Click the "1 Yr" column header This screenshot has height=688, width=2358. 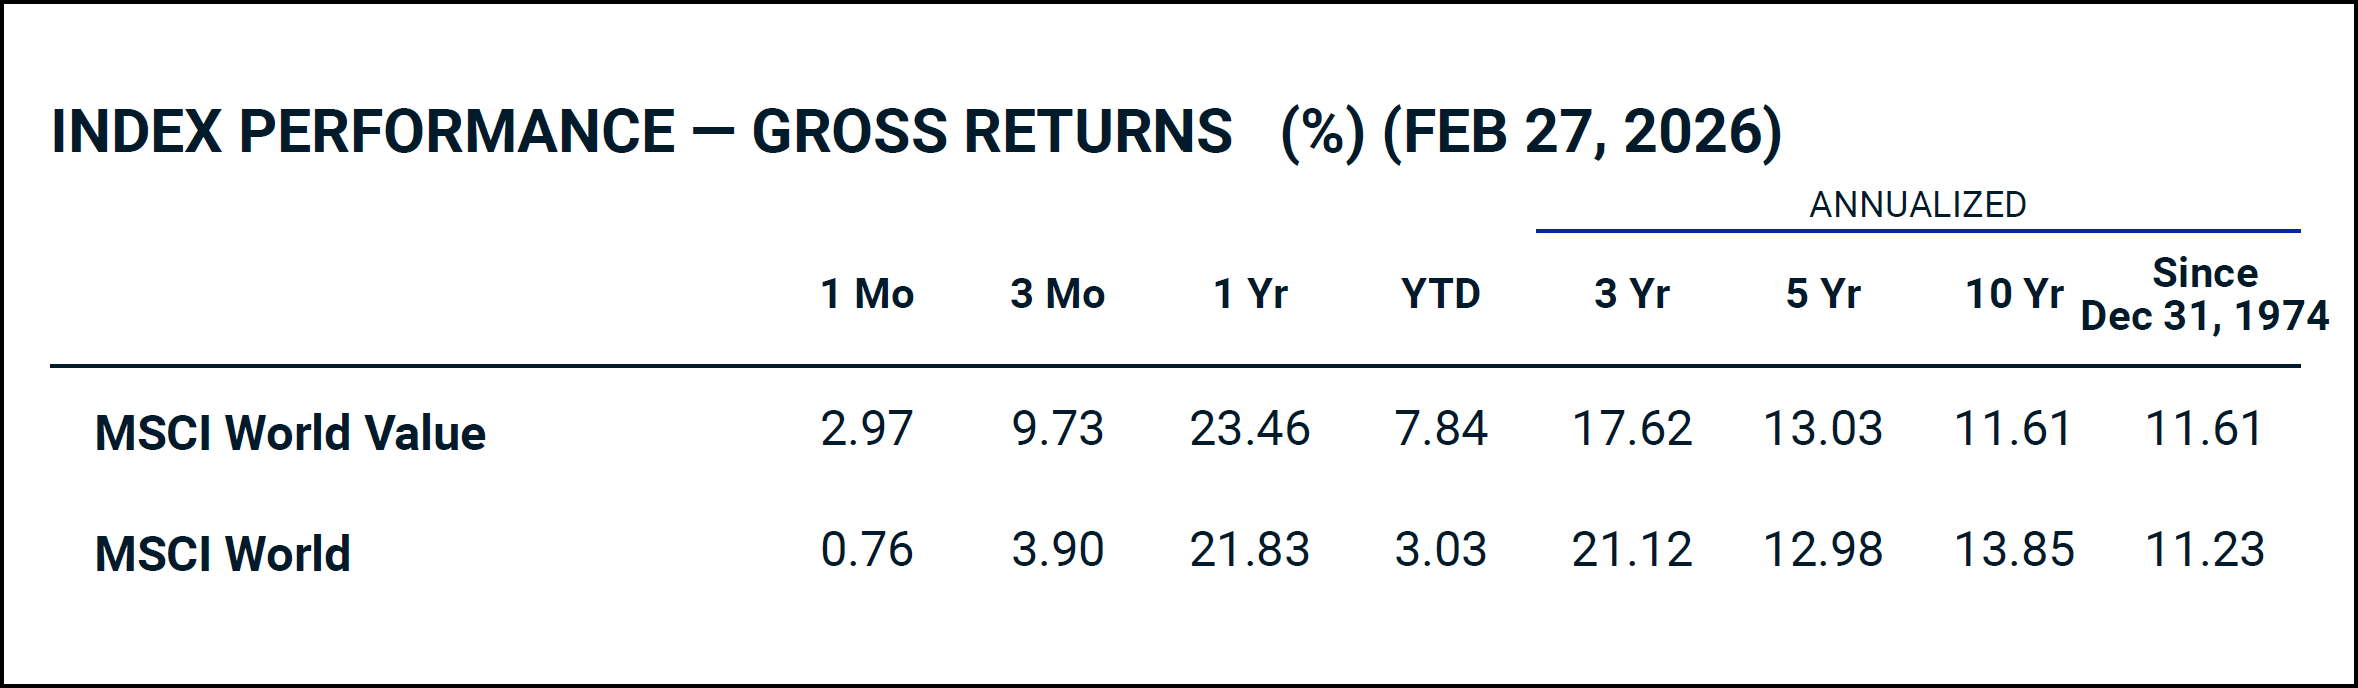pos(1250,294)
